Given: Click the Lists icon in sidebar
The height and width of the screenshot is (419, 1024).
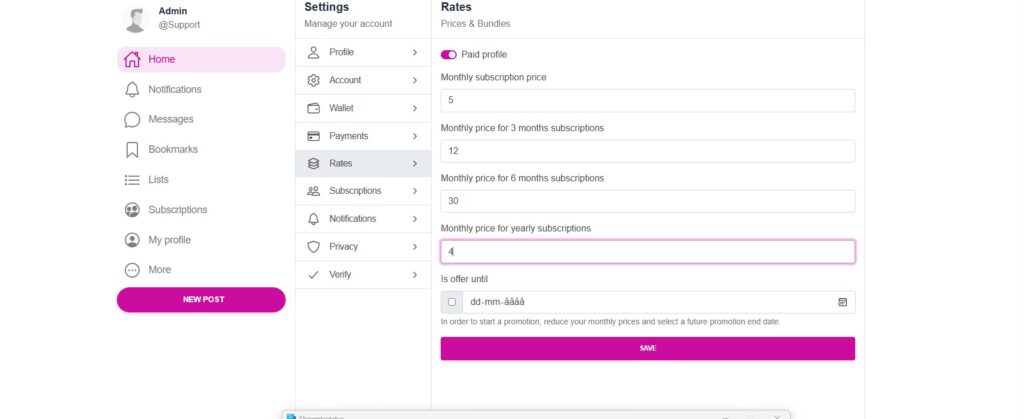Looking at the screenshot, I should [x=132, y=179].
